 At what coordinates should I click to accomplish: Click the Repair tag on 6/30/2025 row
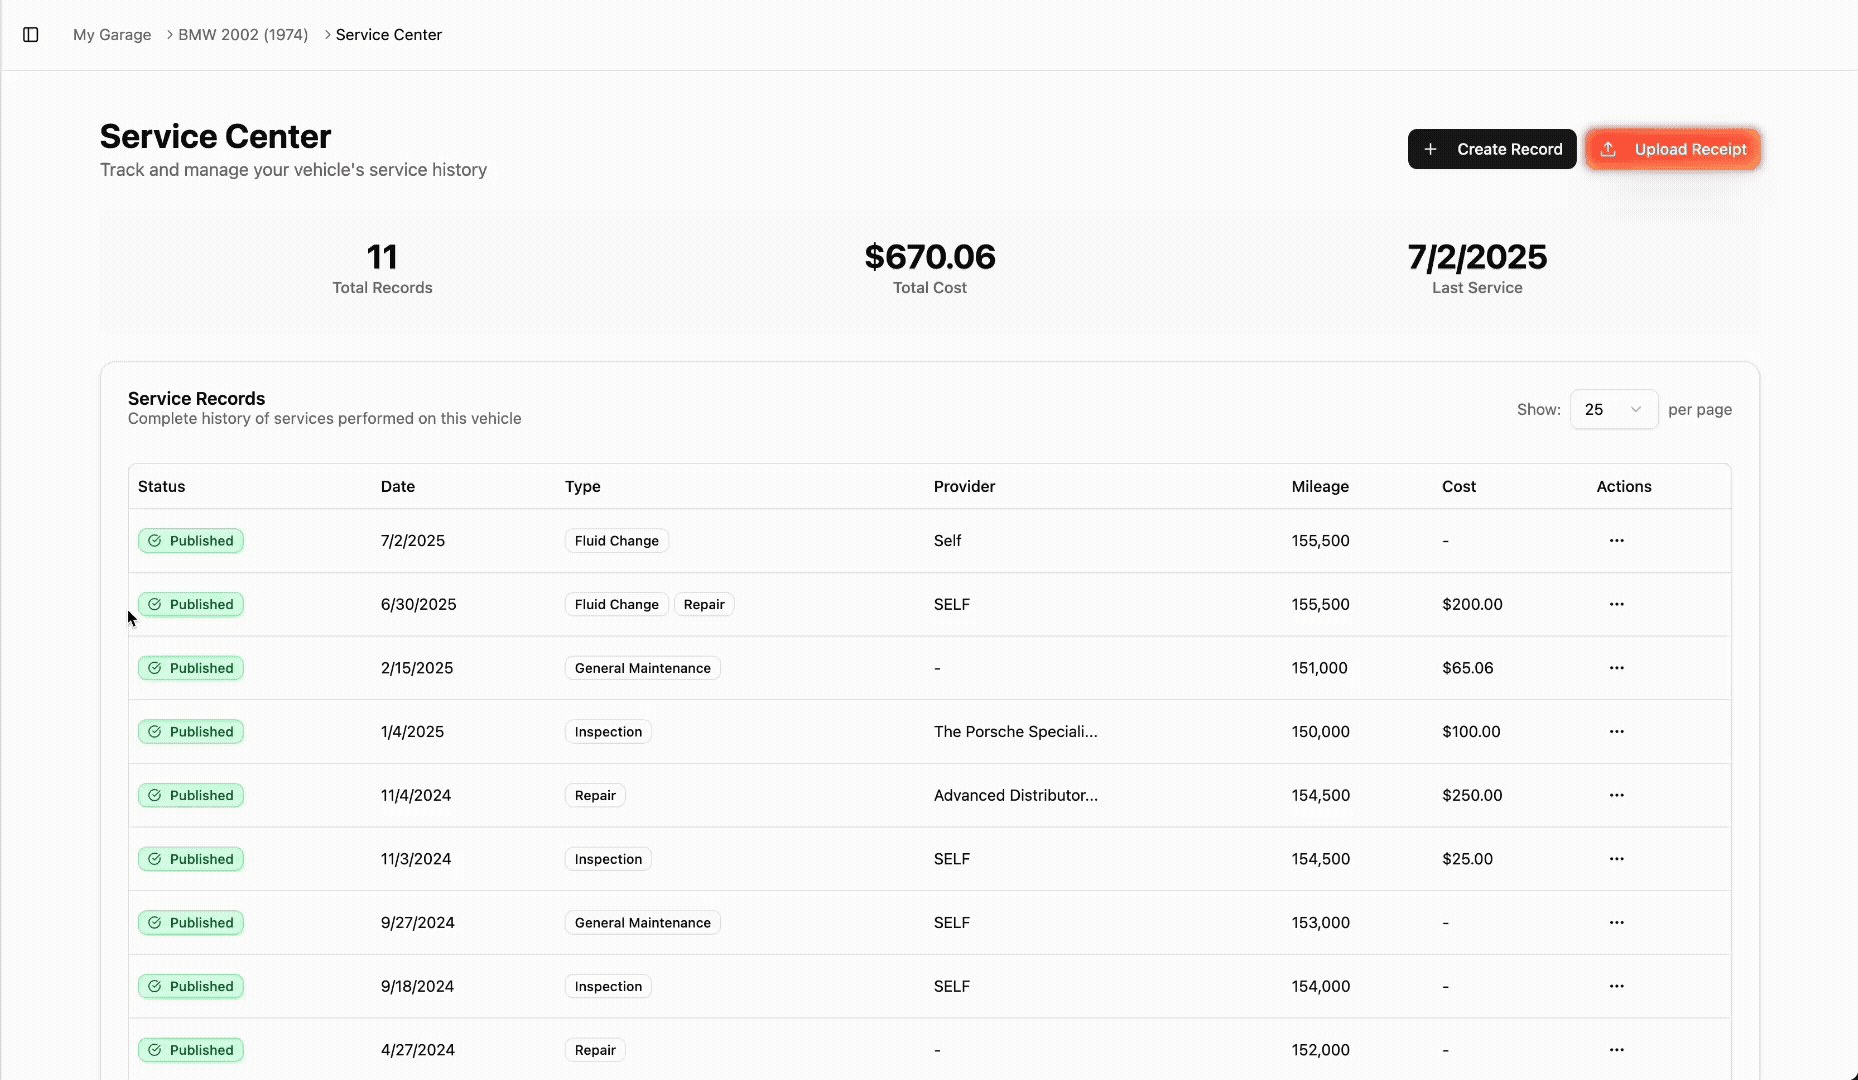(x=704, y=604)
